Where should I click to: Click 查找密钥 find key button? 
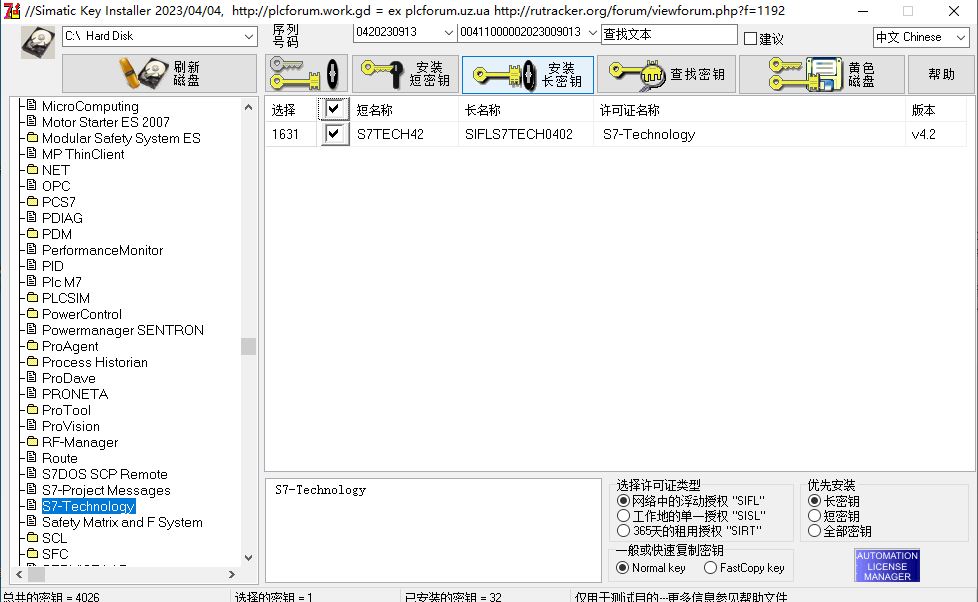666,74
